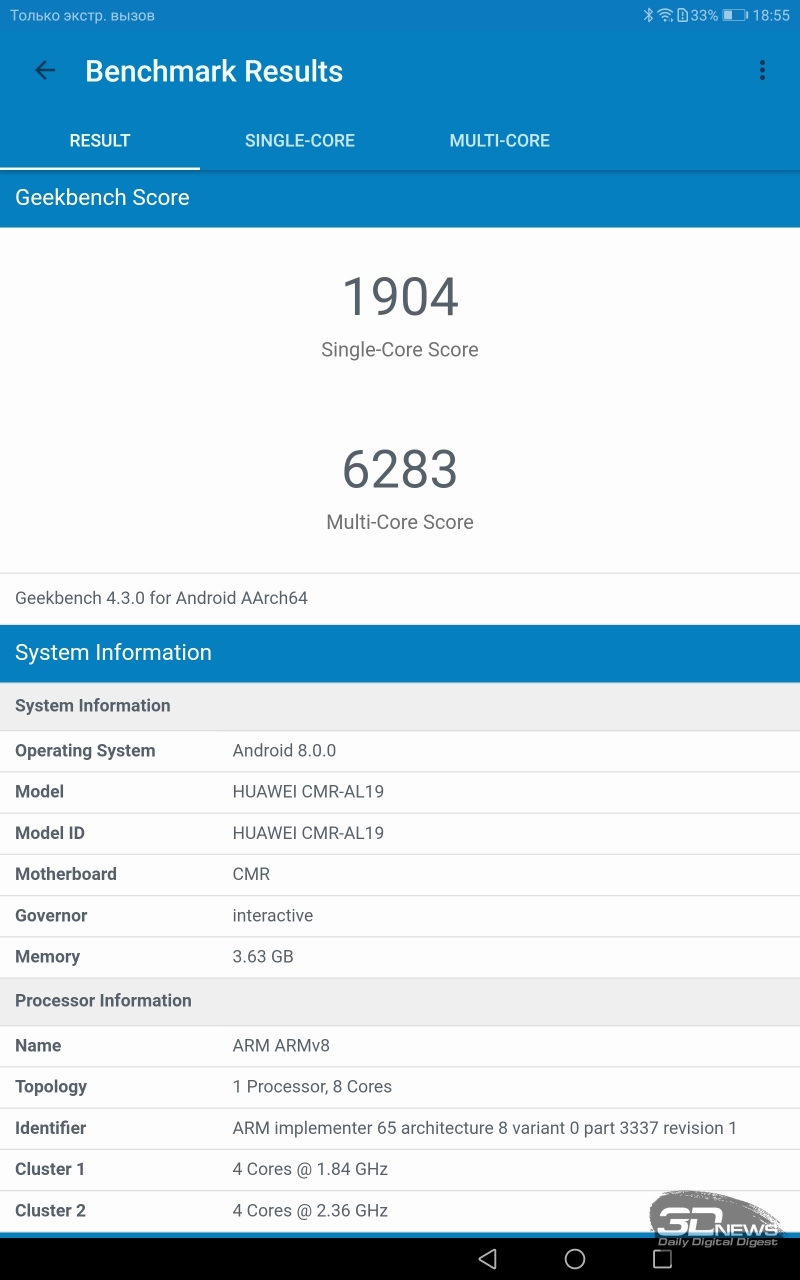The image size is (800, 1280).
Task: Tap the 'Только экстр. вызов' status text
Action: click(x=82, y=16)
